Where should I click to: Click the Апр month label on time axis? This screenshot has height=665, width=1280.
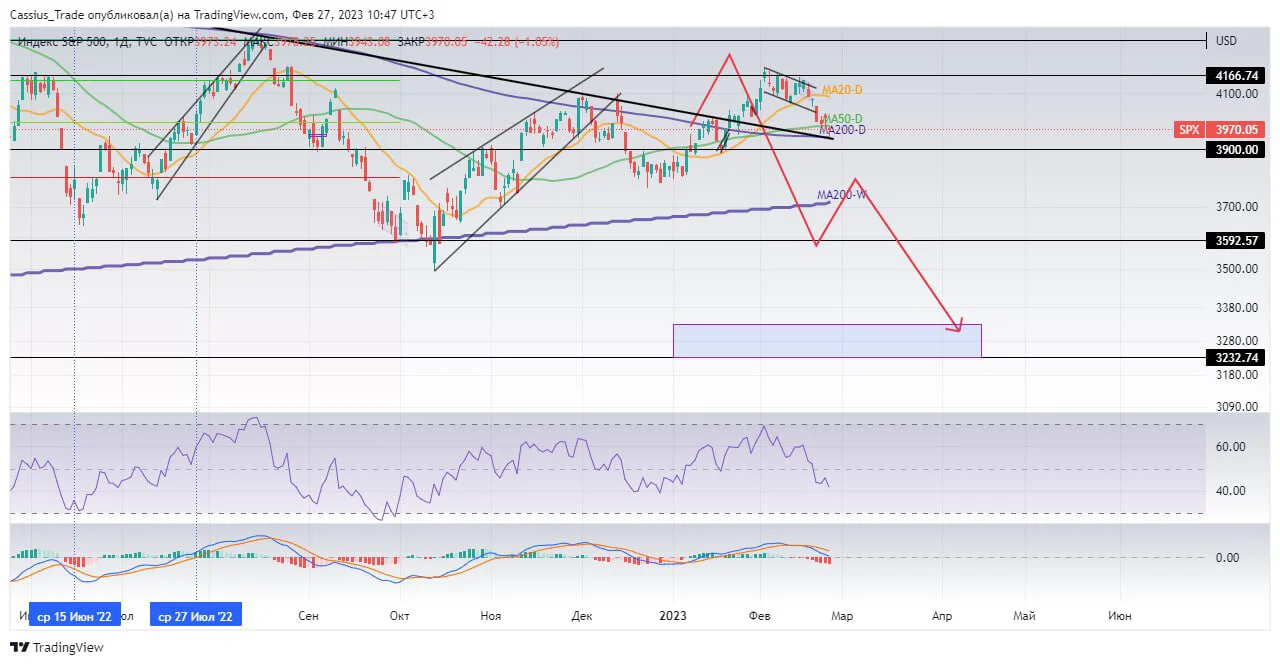click(940, 616)
